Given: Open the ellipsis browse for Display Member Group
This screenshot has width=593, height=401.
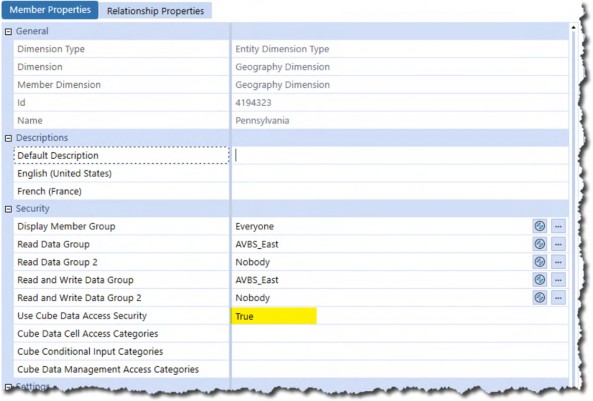Looking at the screenshot, I should [x=558, y=226].
